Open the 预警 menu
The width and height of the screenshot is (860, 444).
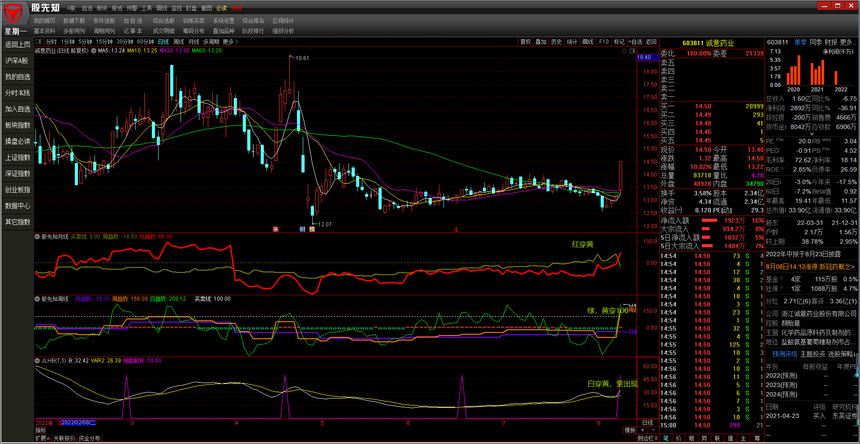tap(132, 8)
